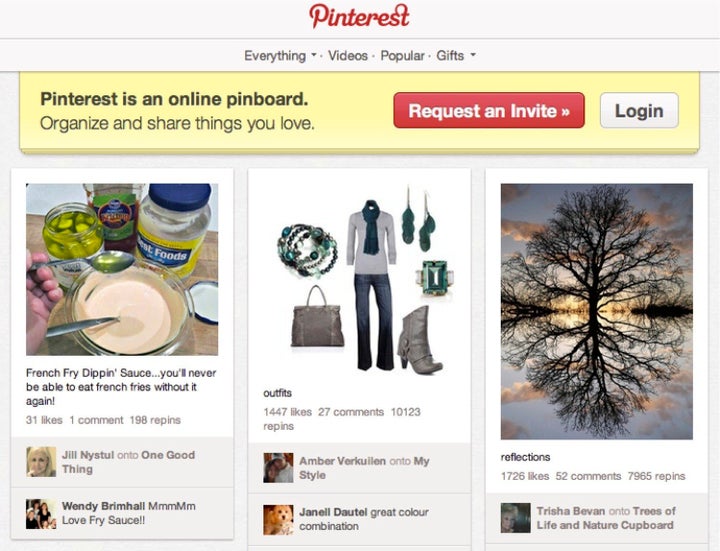Screen dimensions: 720x551
Task: Open Trees of Life and Nature Cupboard board
Action: [x=606, y=518]
